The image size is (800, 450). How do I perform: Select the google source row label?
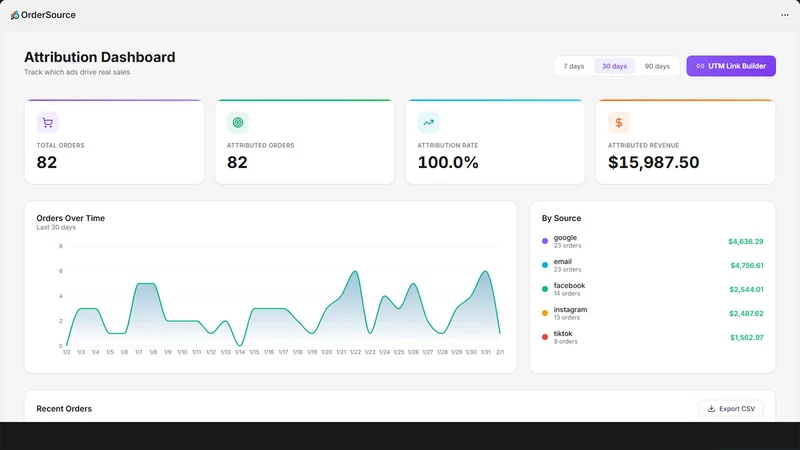tap(565, 238)
